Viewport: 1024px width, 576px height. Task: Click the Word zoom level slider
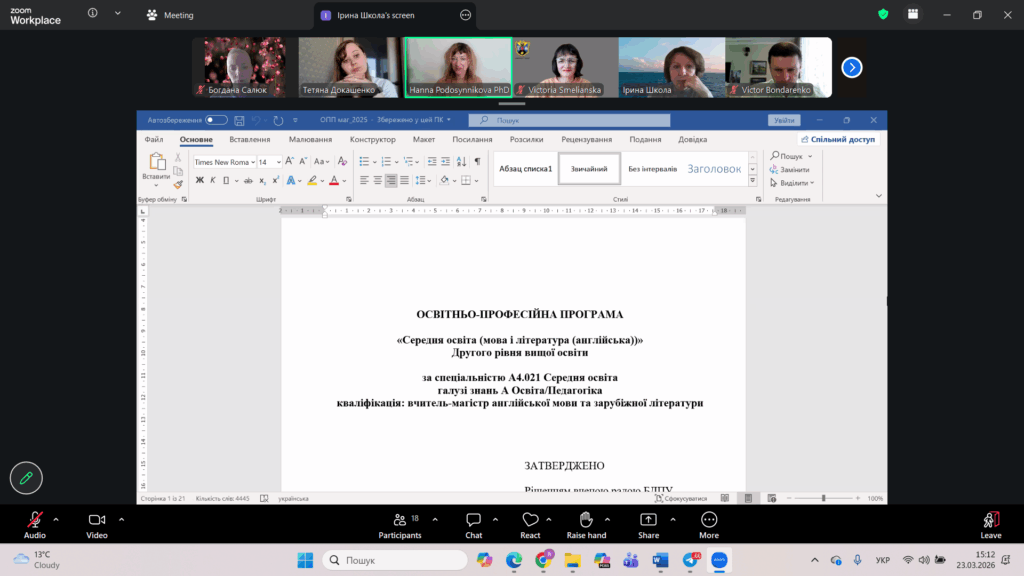[x=823, y=498]
